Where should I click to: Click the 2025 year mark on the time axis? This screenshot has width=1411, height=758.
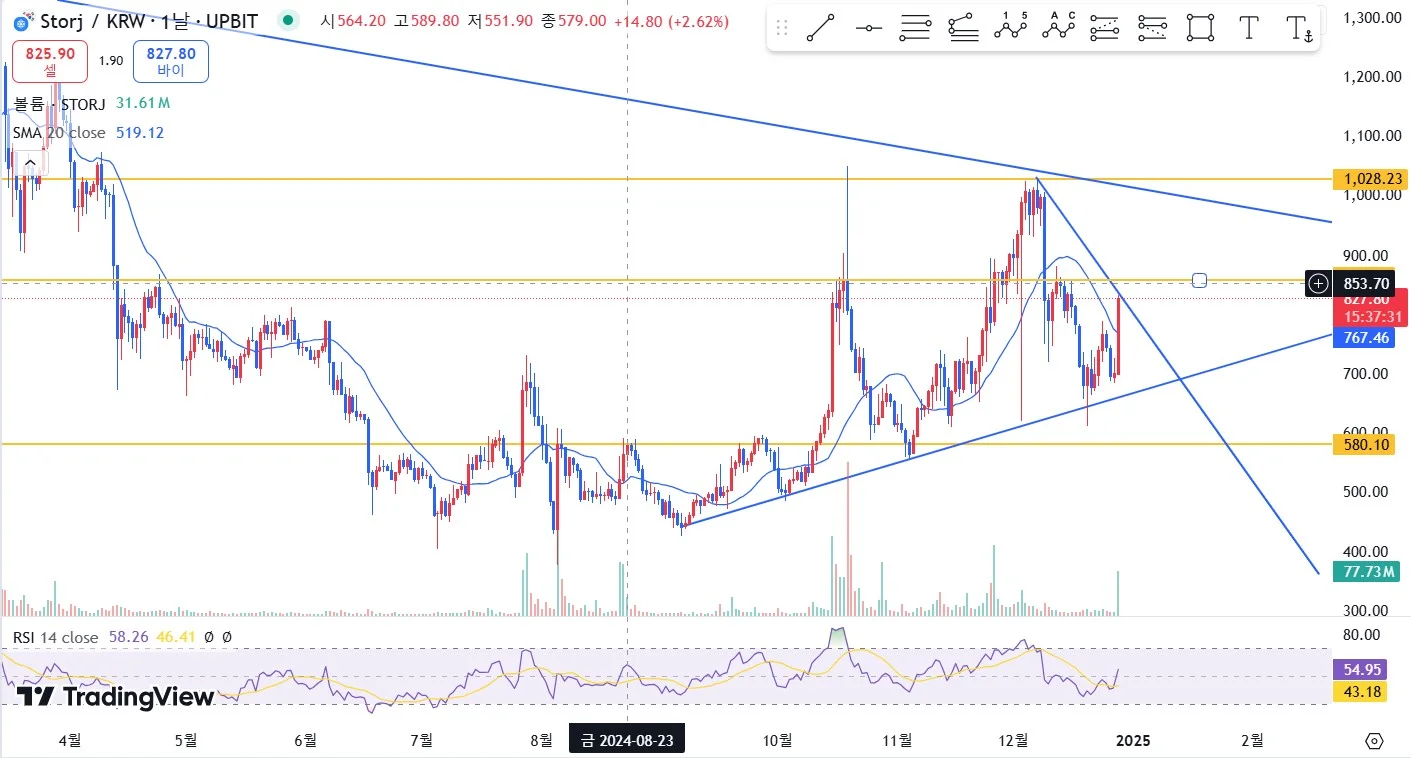click(1133, 741)
